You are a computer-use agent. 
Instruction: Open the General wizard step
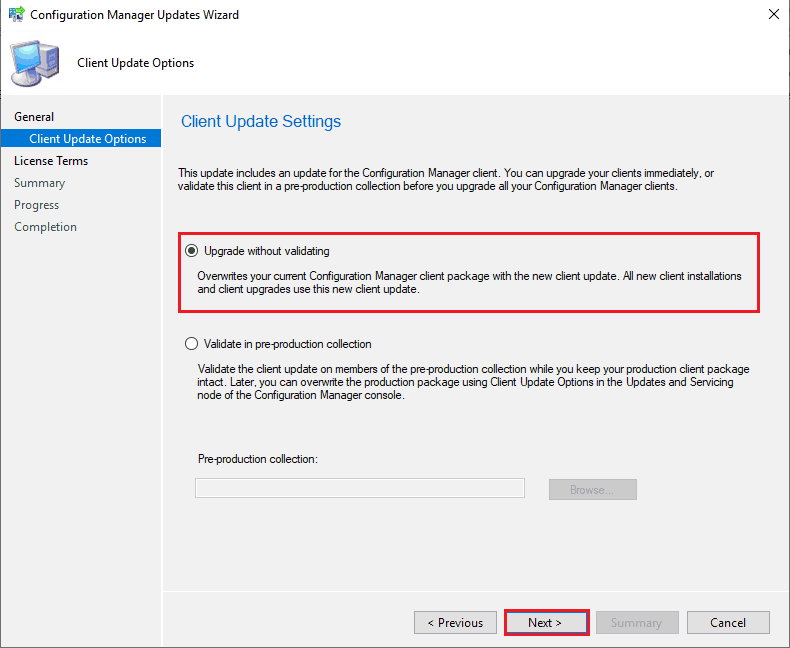pos(34,116)
